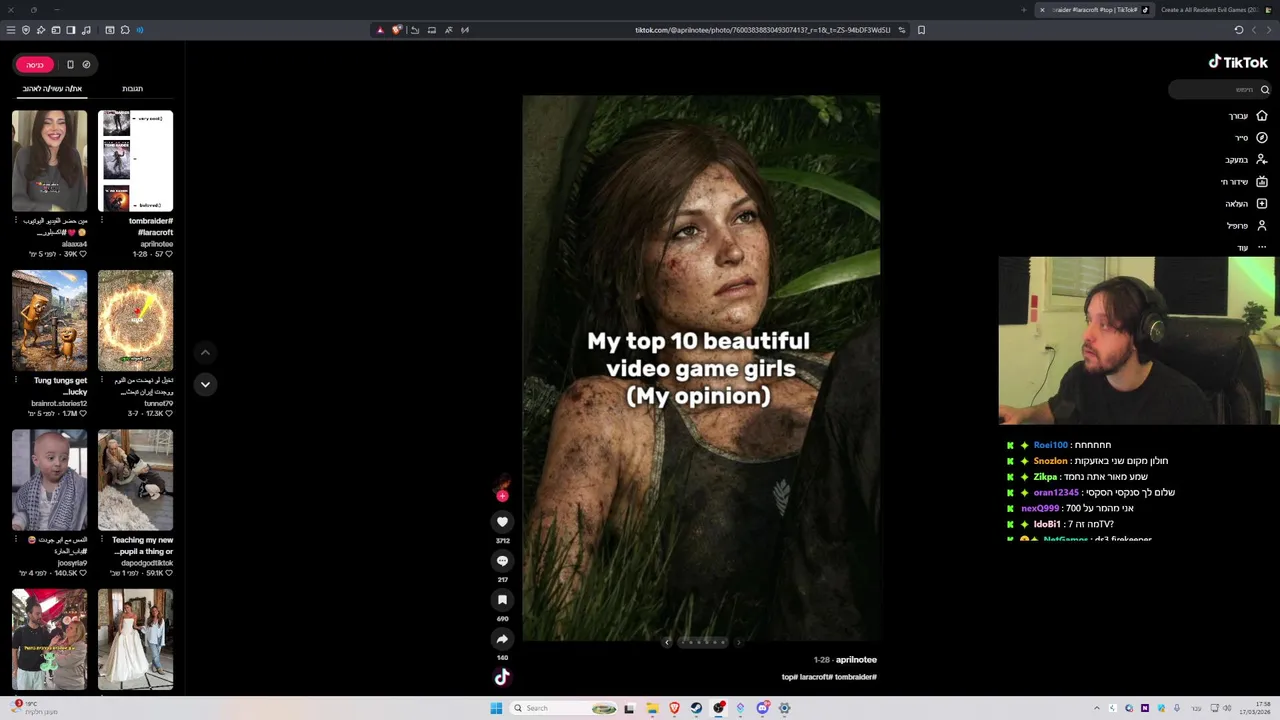Toggle browser sidebar panel
The image size is (1280, 720).
pyautogui.click(x=71, y=30)
